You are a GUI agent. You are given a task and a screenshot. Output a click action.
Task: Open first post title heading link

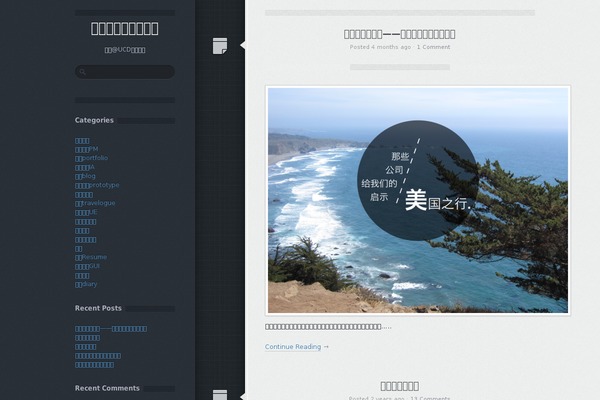point(399,34)
